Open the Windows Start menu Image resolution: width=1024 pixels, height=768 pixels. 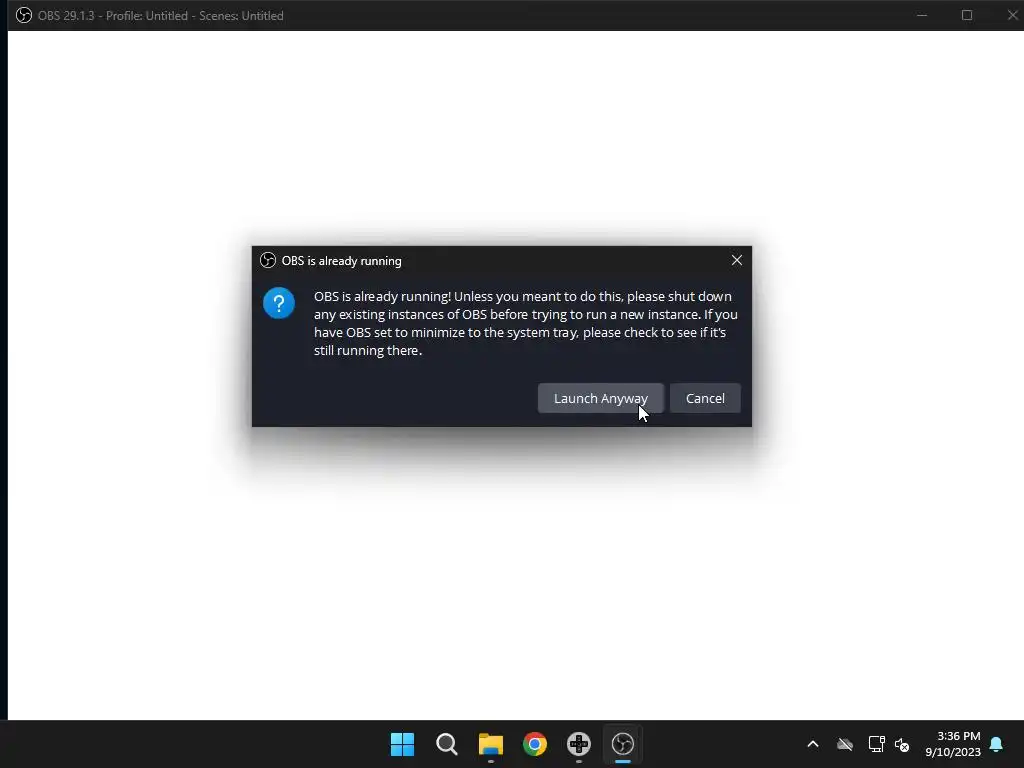pos(402,744)
